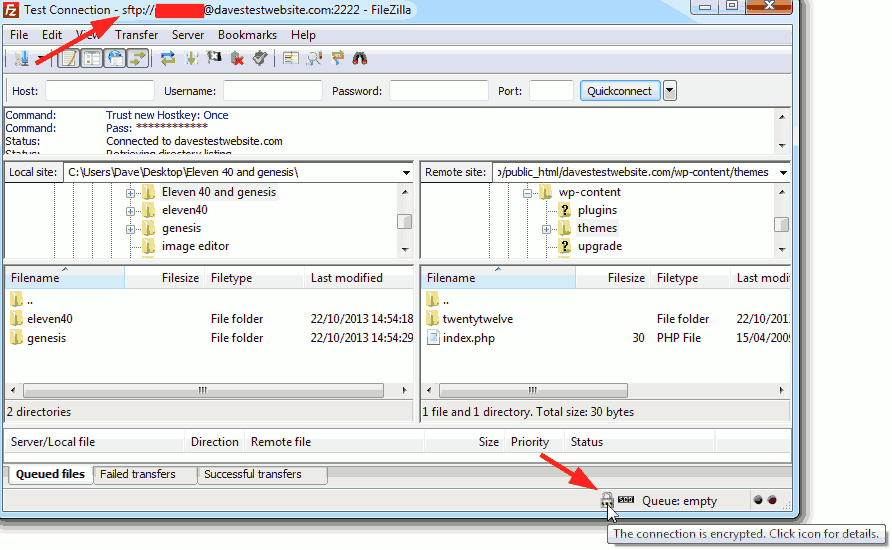Select the plugins folder with question mark
Image resolution: width=892 pixels, height=550 pixels.
pyautogui.click(x=597, y=210)
